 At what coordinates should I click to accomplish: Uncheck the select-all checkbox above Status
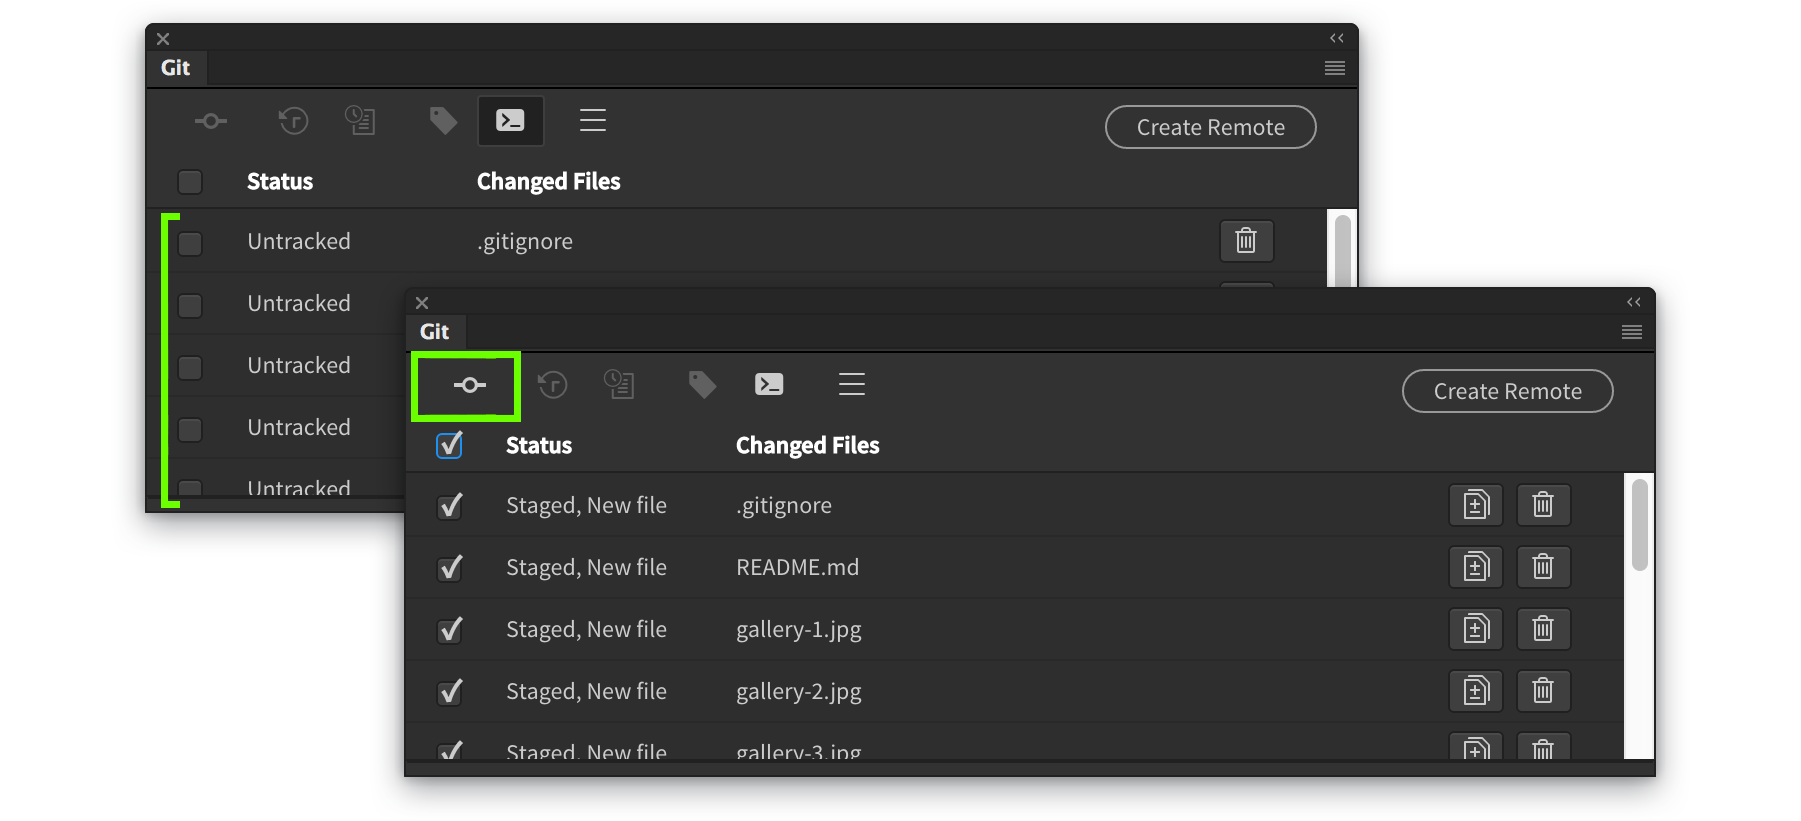pos(448,445)
